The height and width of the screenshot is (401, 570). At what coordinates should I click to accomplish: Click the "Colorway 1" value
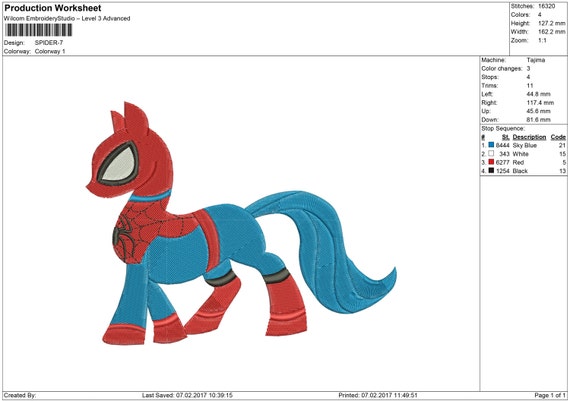click(50, 51)
